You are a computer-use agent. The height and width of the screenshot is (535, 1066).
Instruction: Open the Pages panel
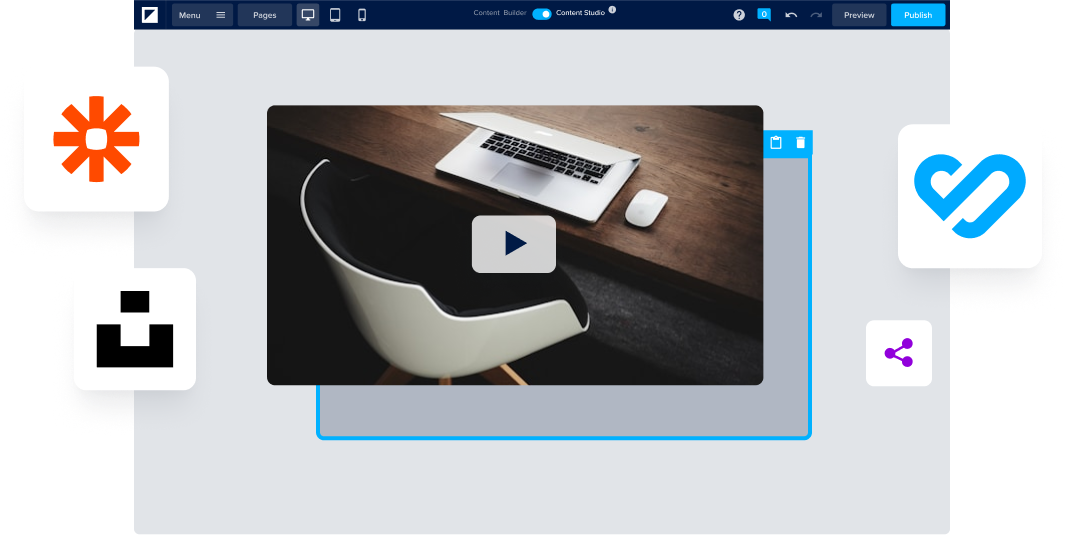[x=265, y=15]
